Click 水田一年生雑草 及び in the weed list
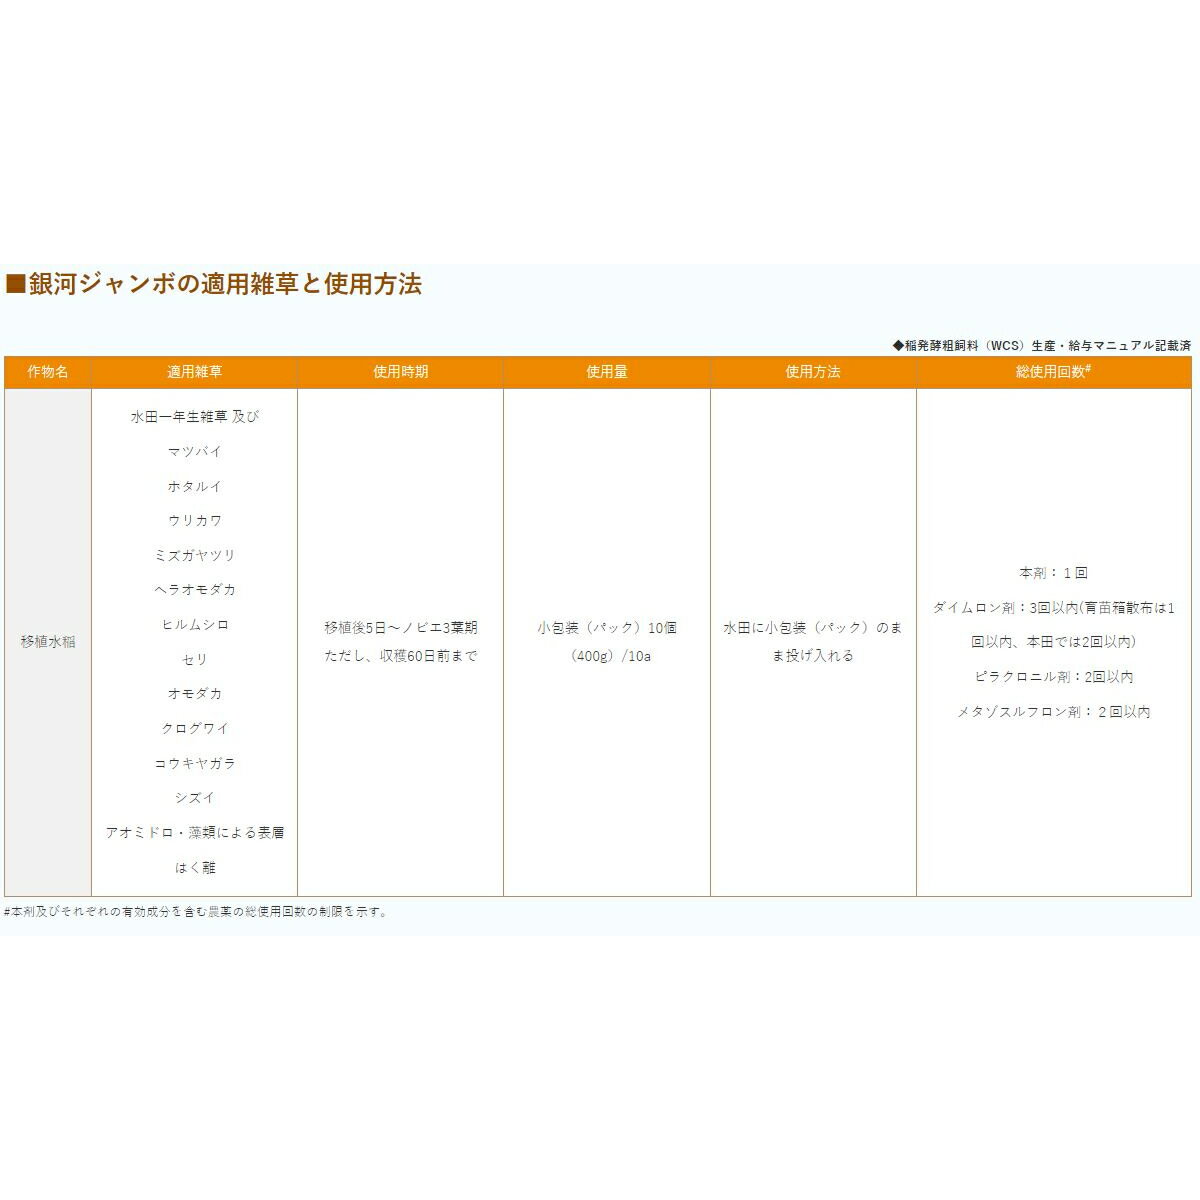 [195, 417]
